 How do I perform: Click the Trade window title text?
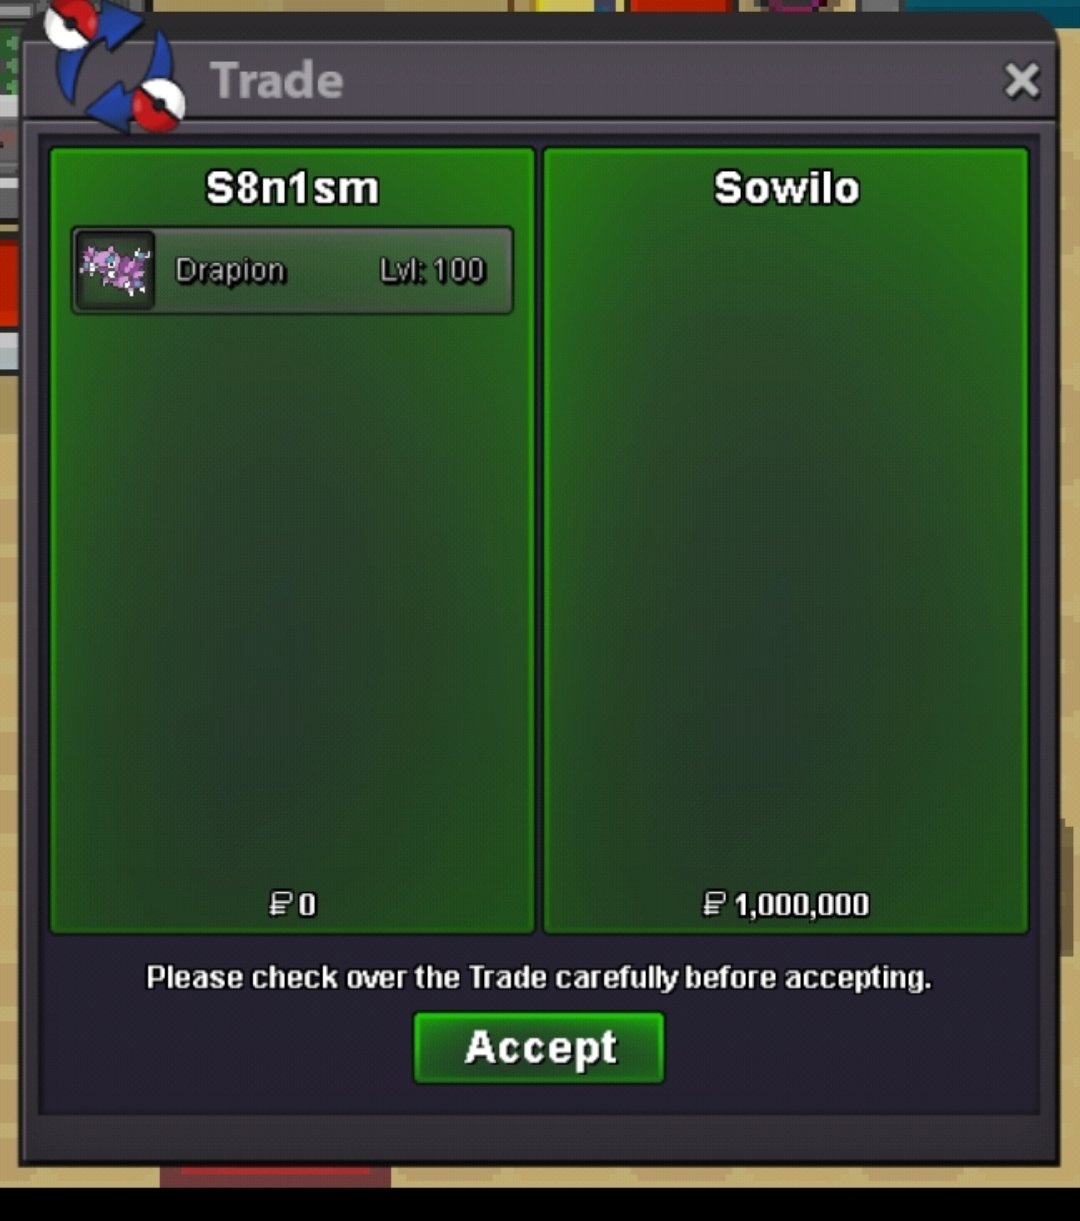coord(277,80)
